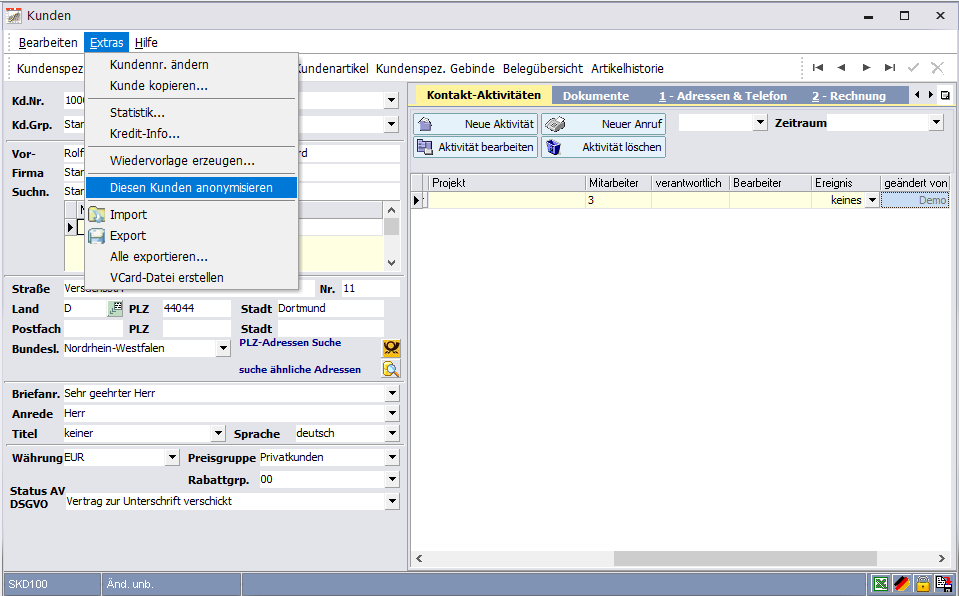Screen dimensions: 959x596
Task: Click the German flag language icon
Action: tap(902, 584)
